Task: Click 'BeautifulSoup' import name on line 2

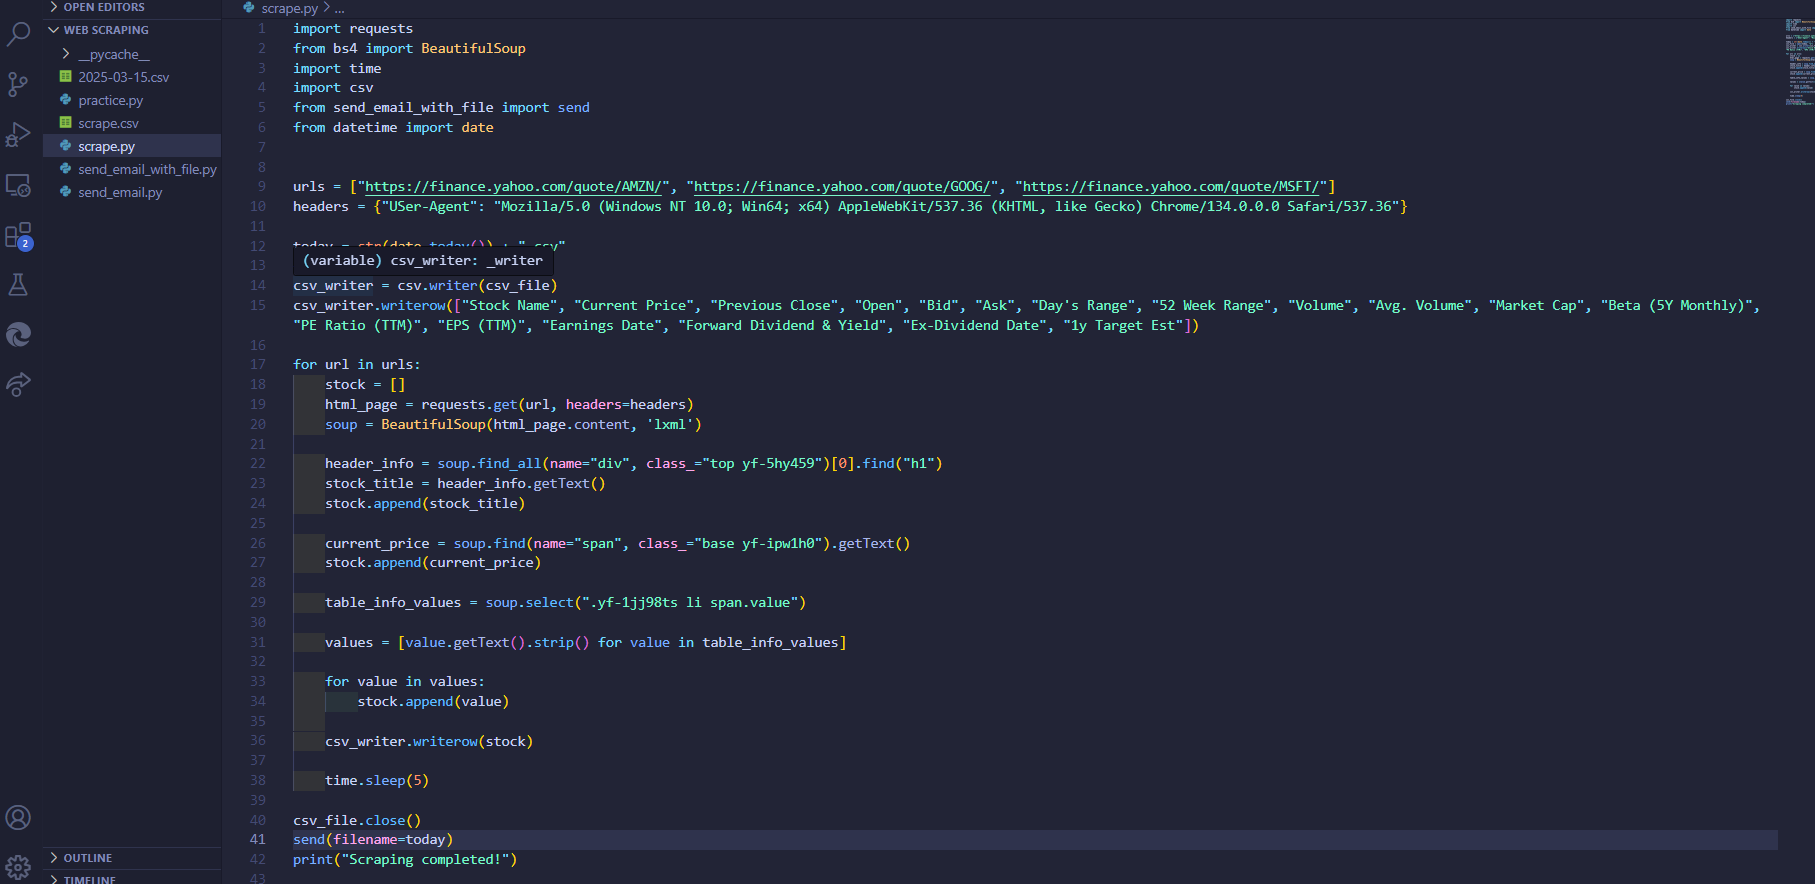Action: click(473, 48)
